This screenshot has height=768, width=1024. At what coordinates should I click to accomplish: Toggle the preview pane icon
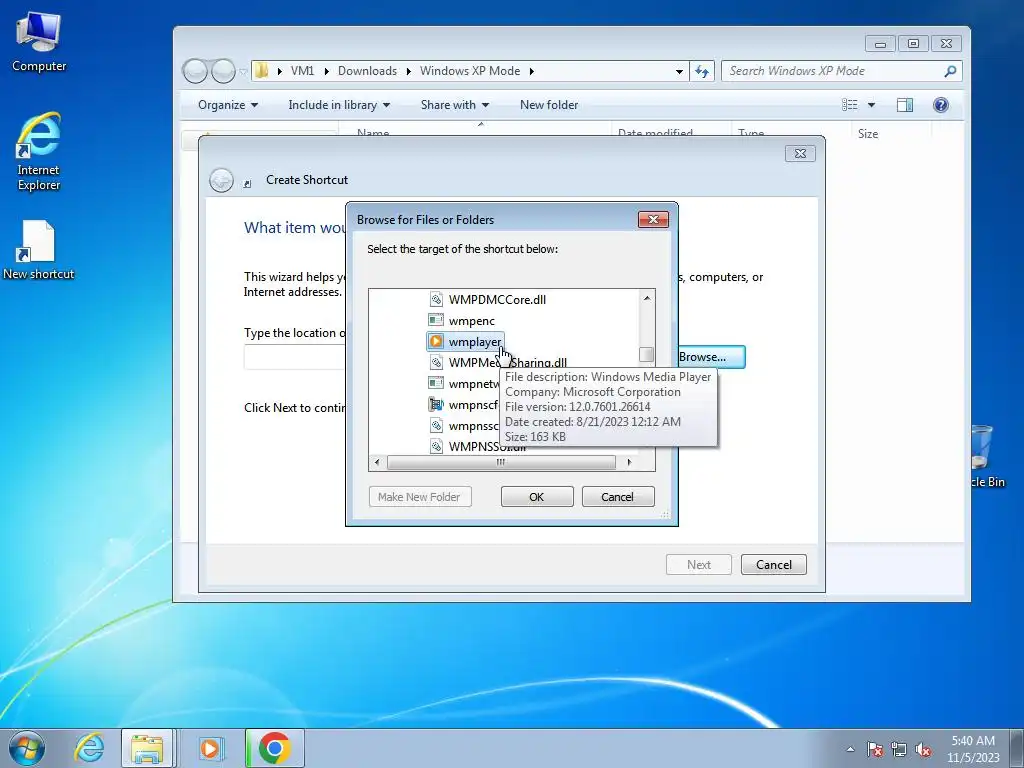tap(904, 105)
